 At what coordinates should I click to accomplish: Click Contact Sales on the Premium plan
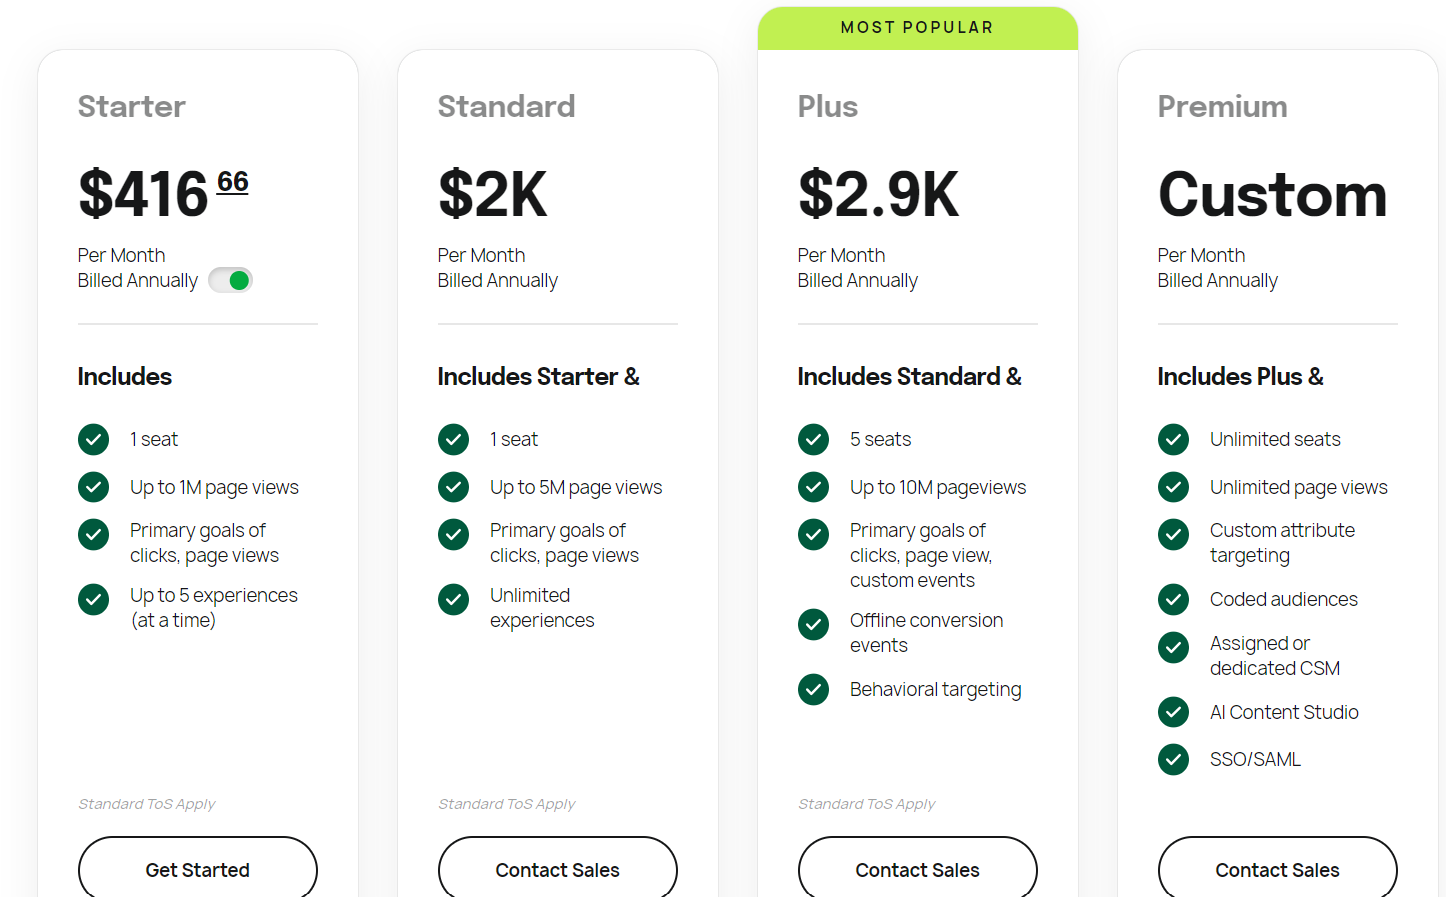[x=1278, y=869]
